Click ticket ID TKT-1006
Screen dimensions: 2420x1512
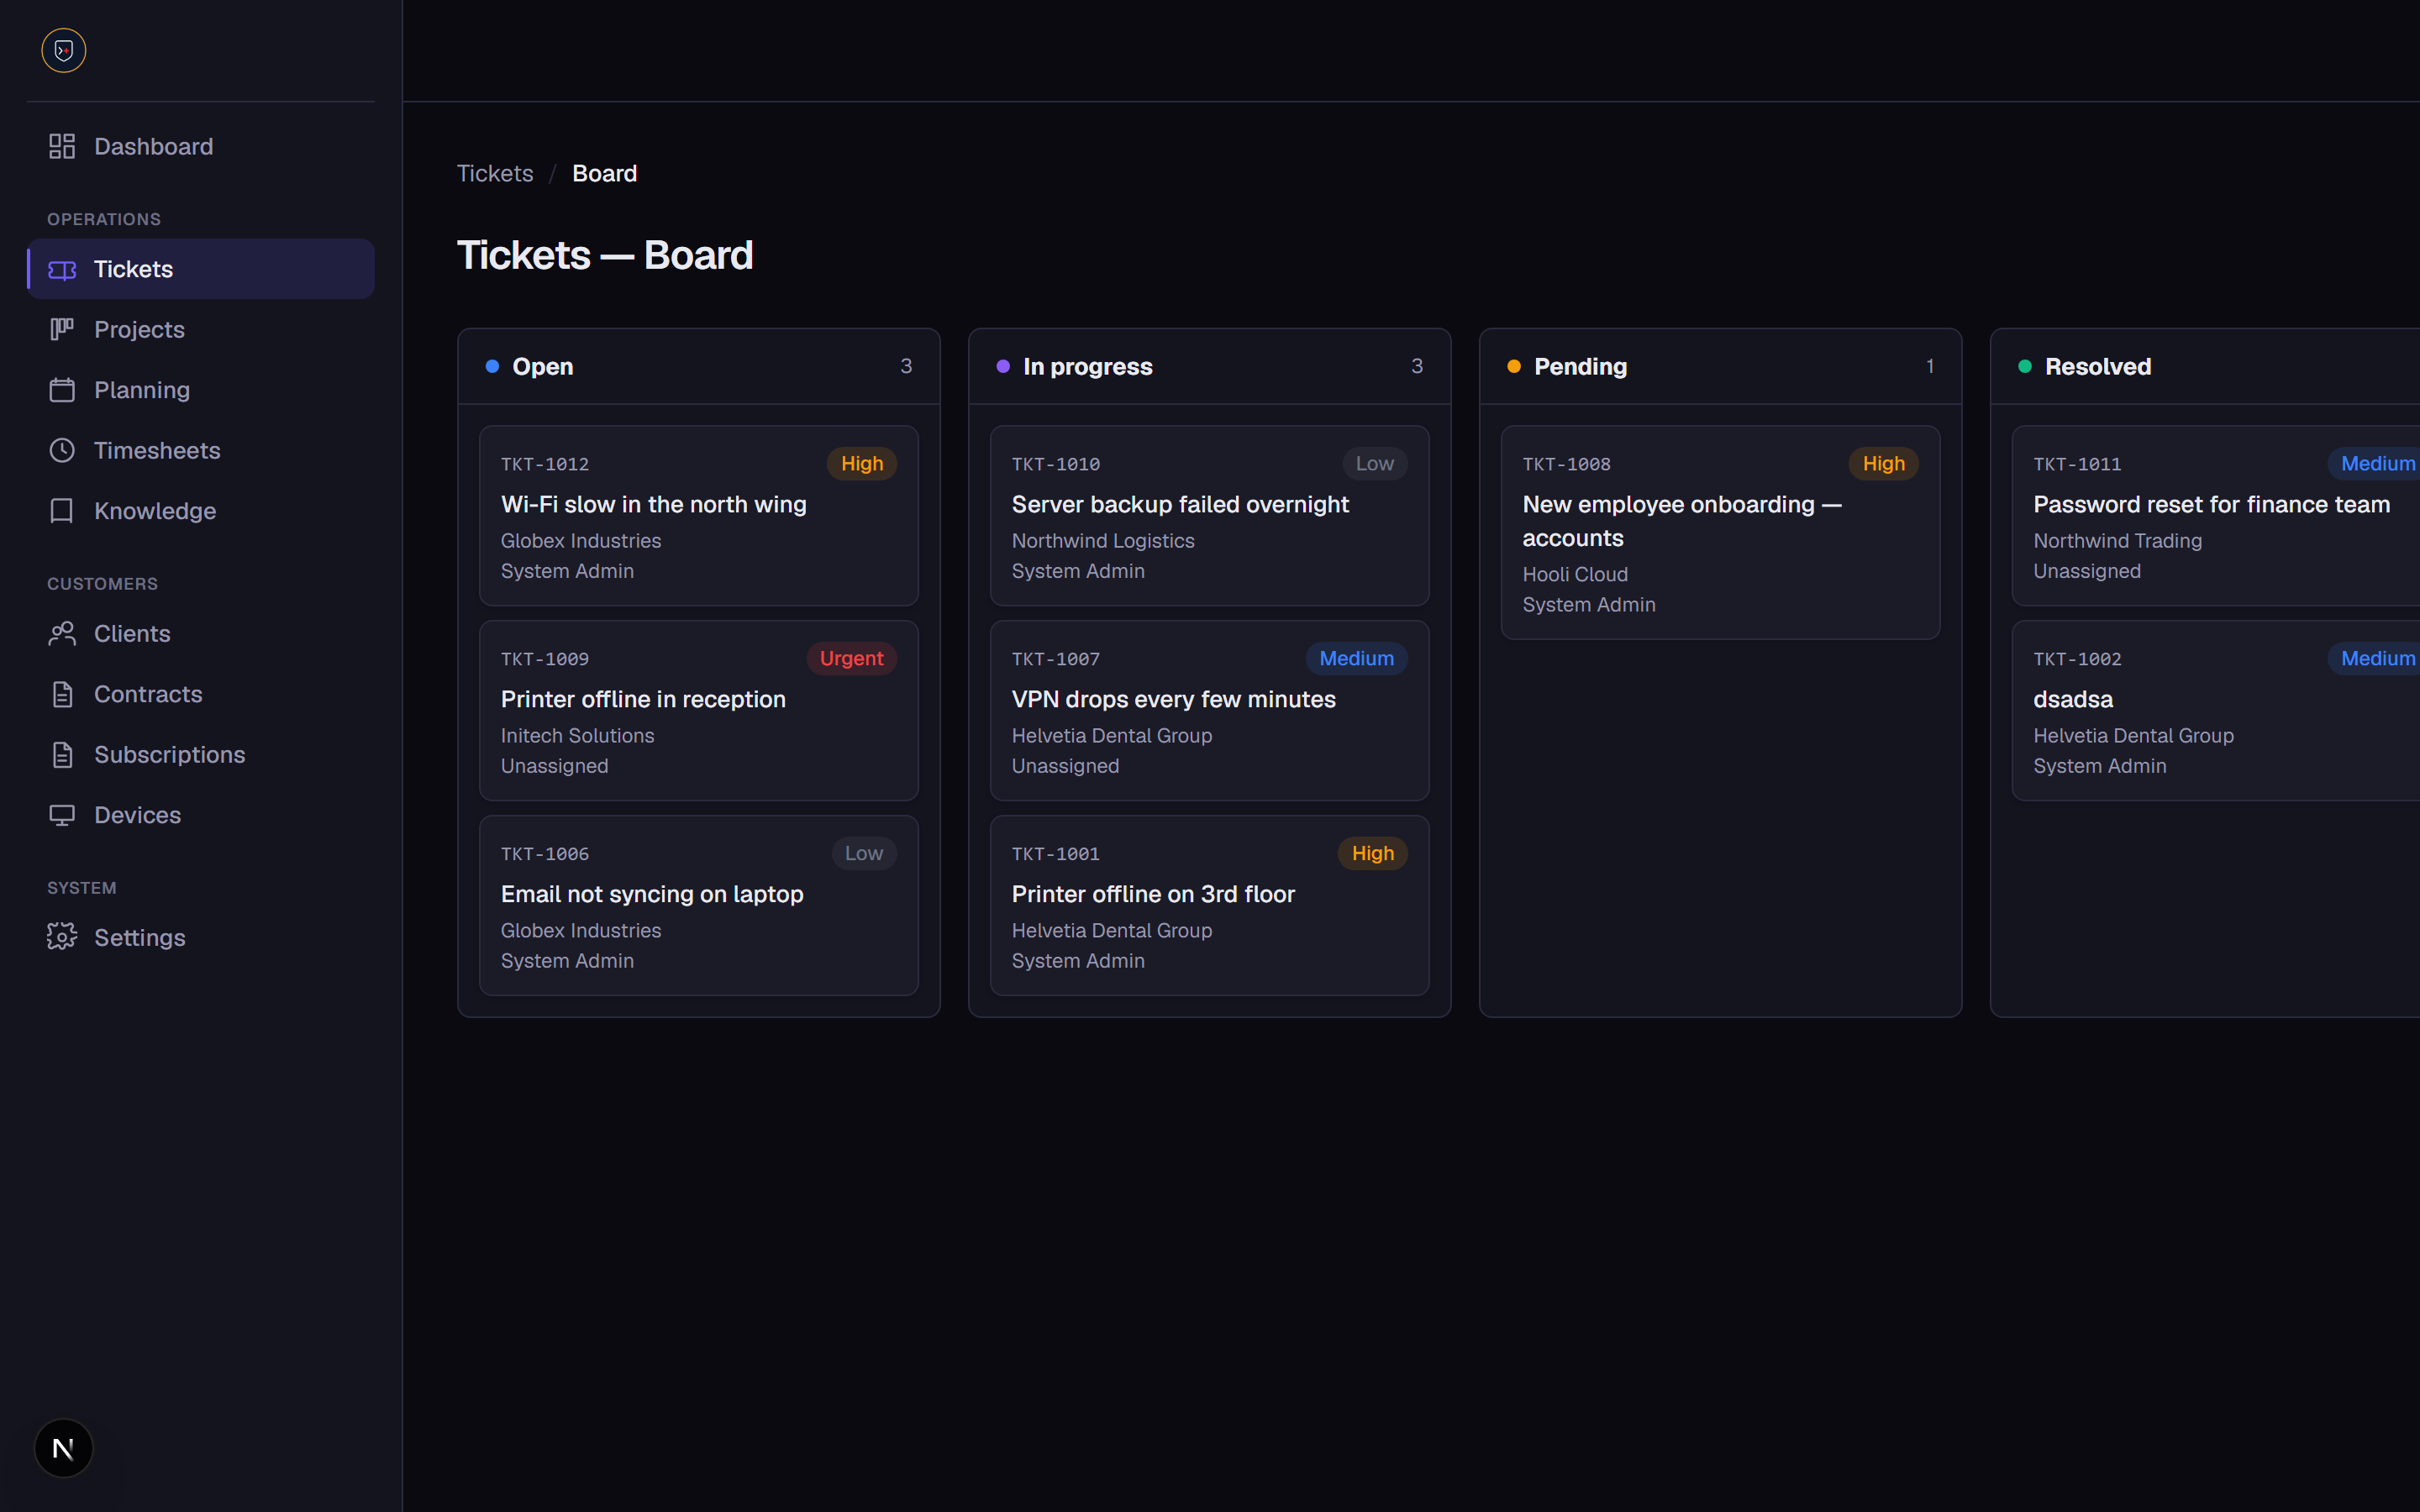pyautogui.click(x=545, y=854)
